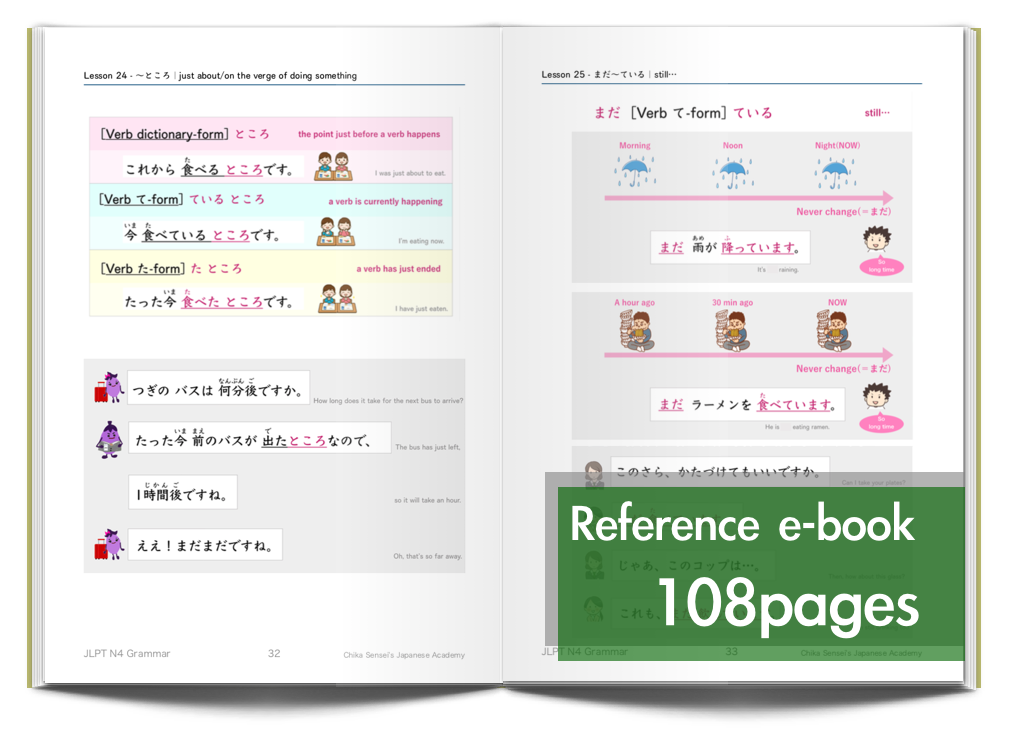
Task: Click the translation 'Oh, that's so far away.'
Action: point(428,556)
